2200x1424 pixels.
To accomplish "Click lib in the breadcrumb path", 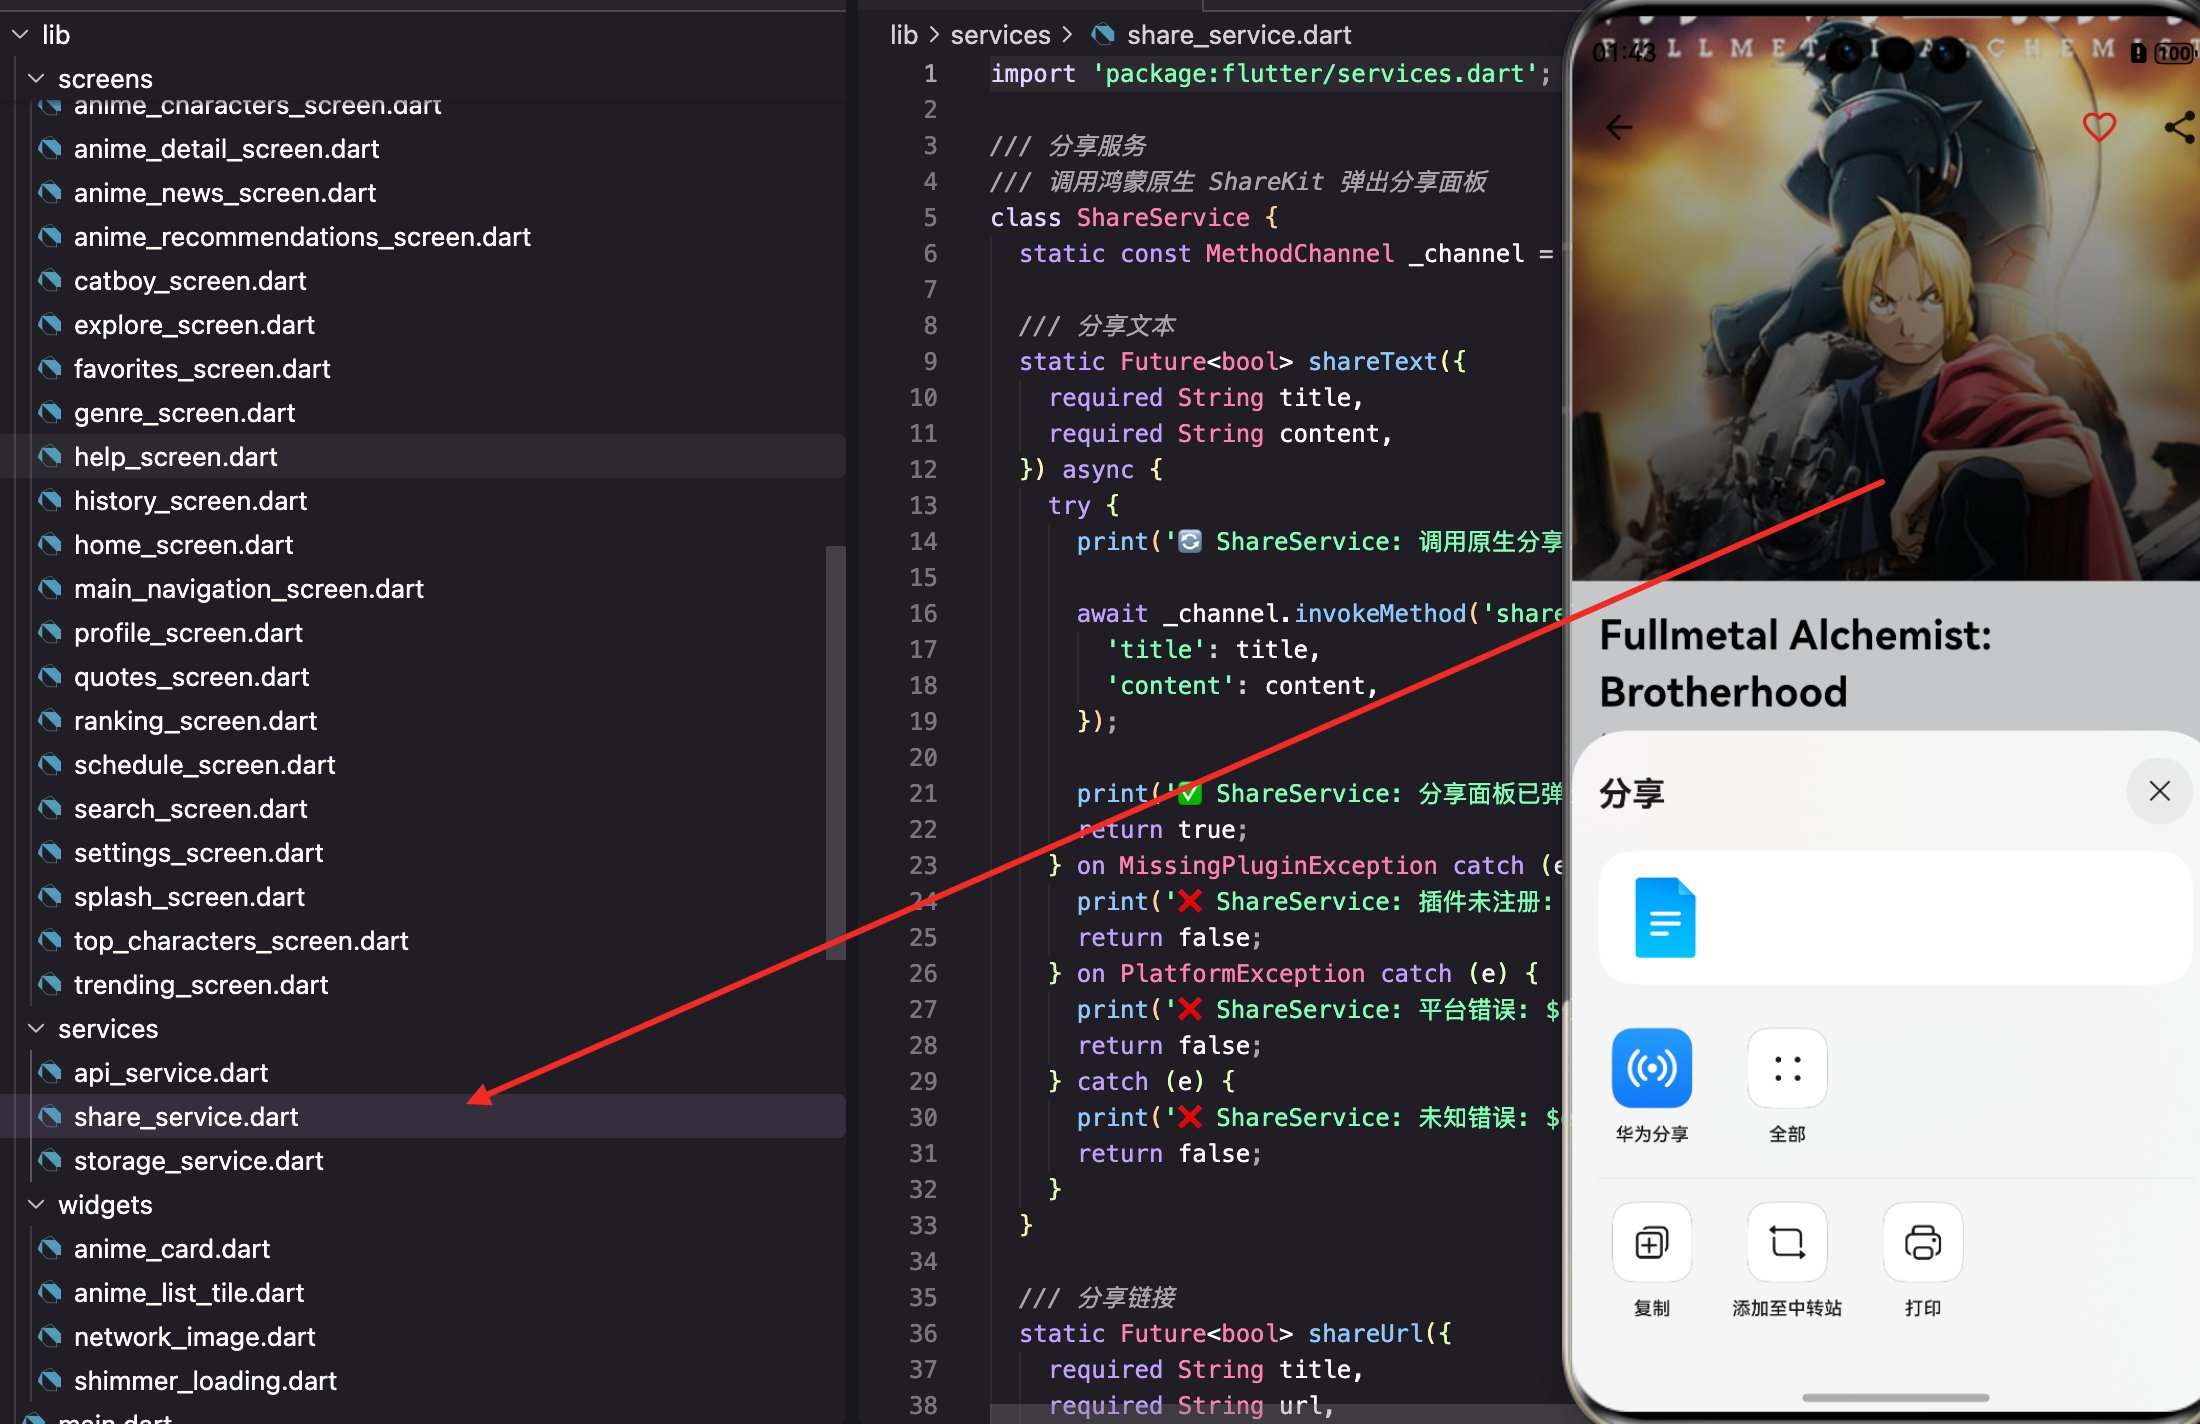I will tap(903, 35).
